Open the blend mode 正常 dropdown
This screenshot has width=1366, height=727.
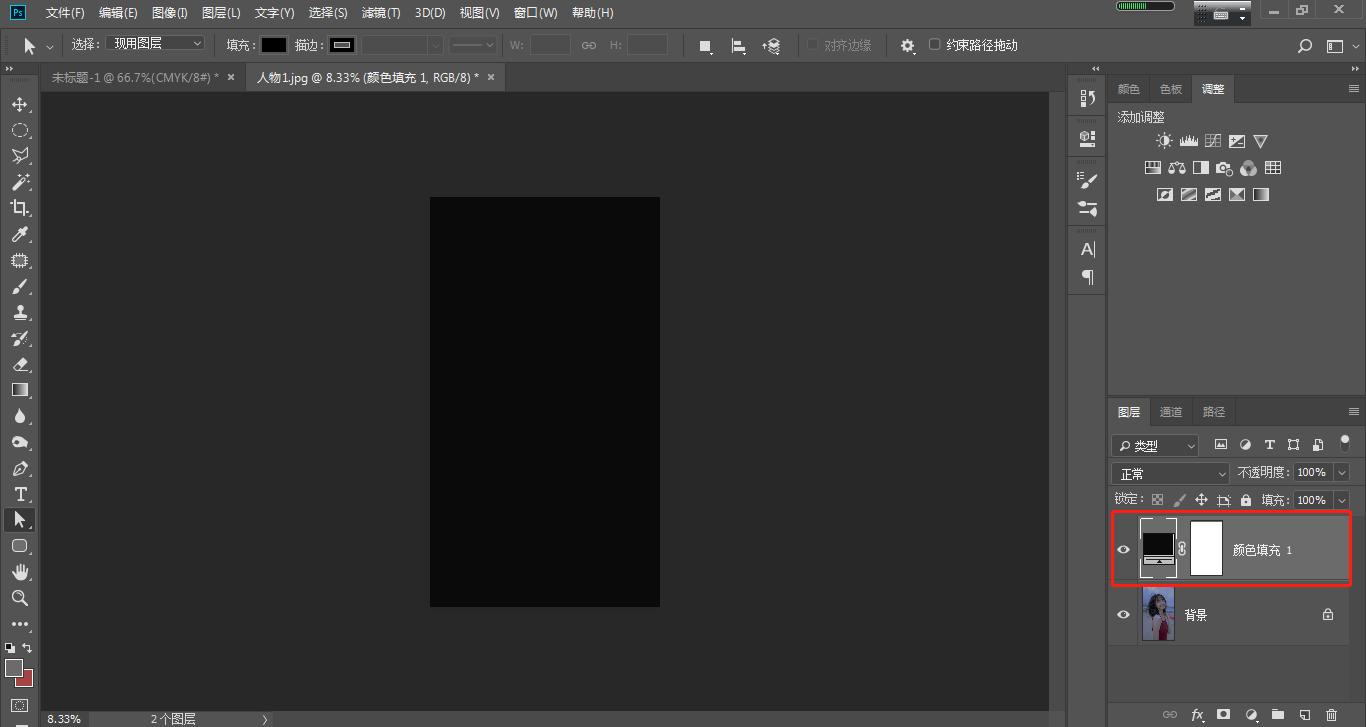pos(1169,473)
